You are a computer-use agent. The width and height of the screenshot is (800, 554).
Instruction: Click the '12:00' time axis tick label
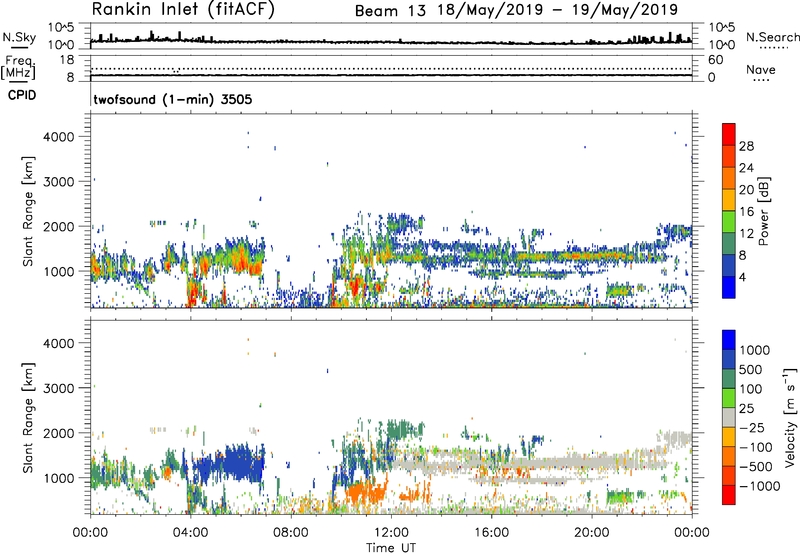pyautogui.click(x=391, y=533)
